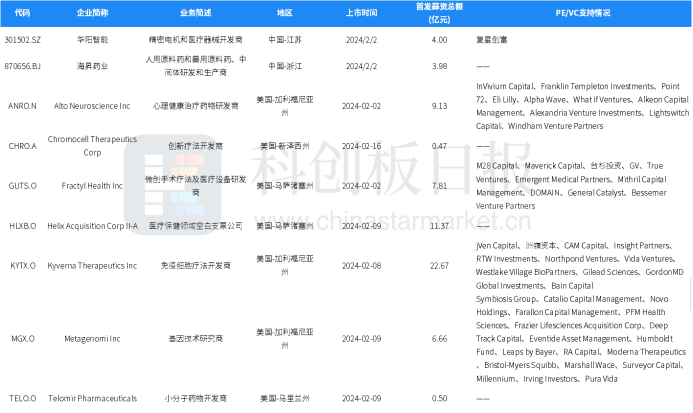Image resolution: width=693 pixels, height=413 pixels.
Task: Click the 基因技术研究商 description
Action: pos(196,339)
